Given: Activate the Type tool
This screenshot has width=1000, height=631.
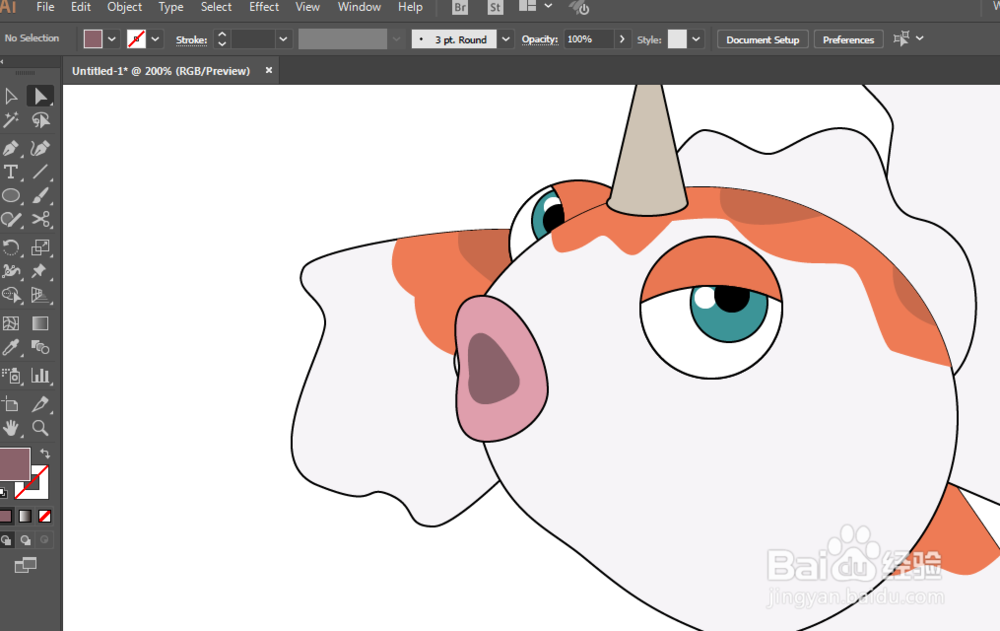Looking at the screenshot, I should tap(11, 172).
